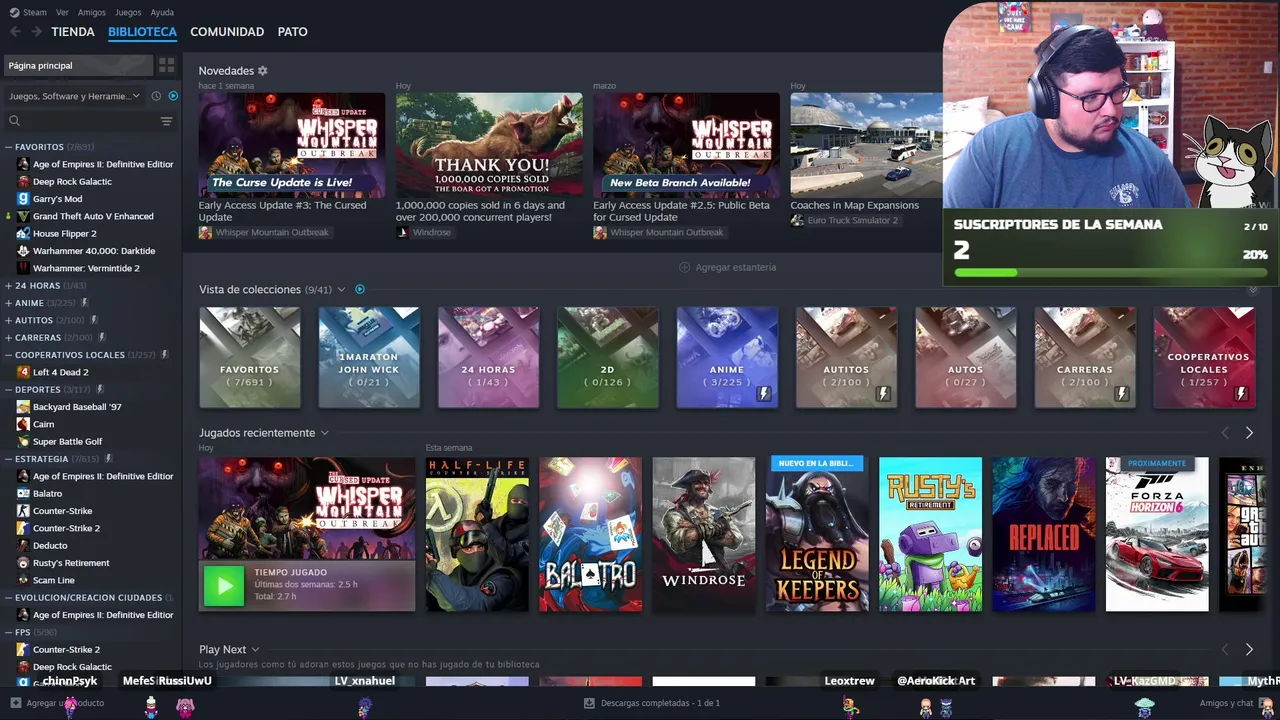Open the Juegos menu
This screenshot has width=1280, height=720.
tap(128, 12)
